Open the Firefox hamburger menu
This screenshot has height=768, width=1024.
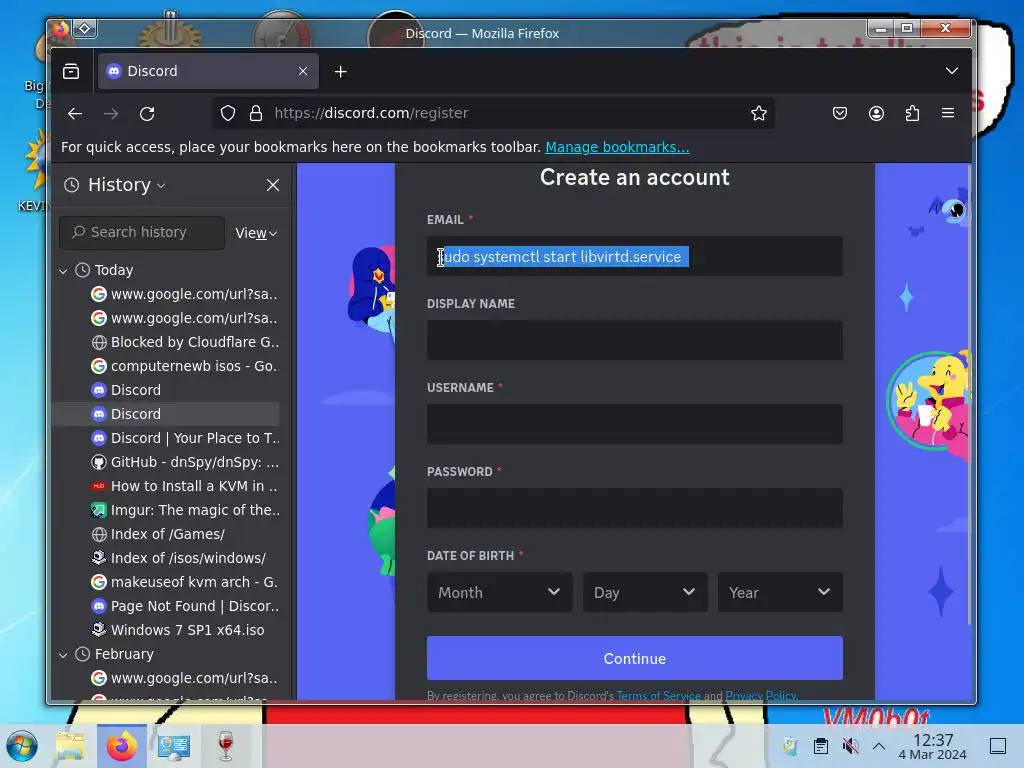948,114
